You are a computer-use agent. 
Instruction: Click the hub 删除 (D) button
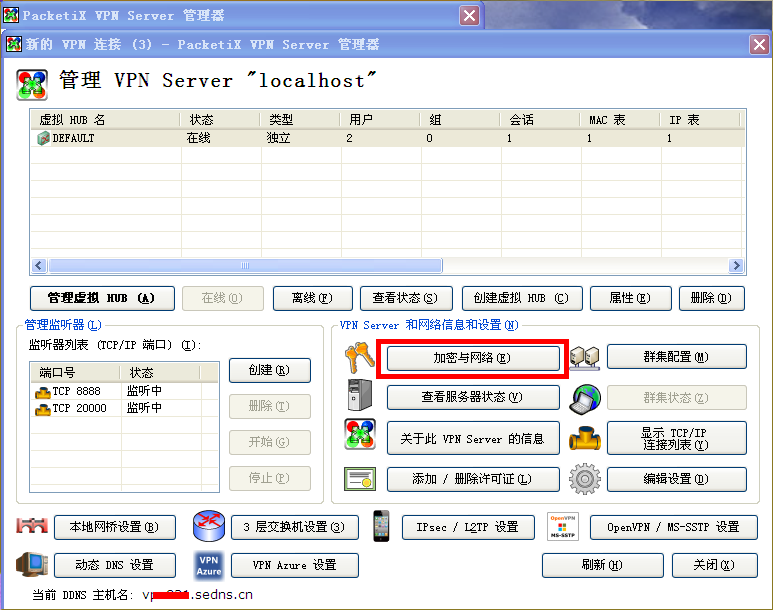pyautogui.click(x=711, y=298)
